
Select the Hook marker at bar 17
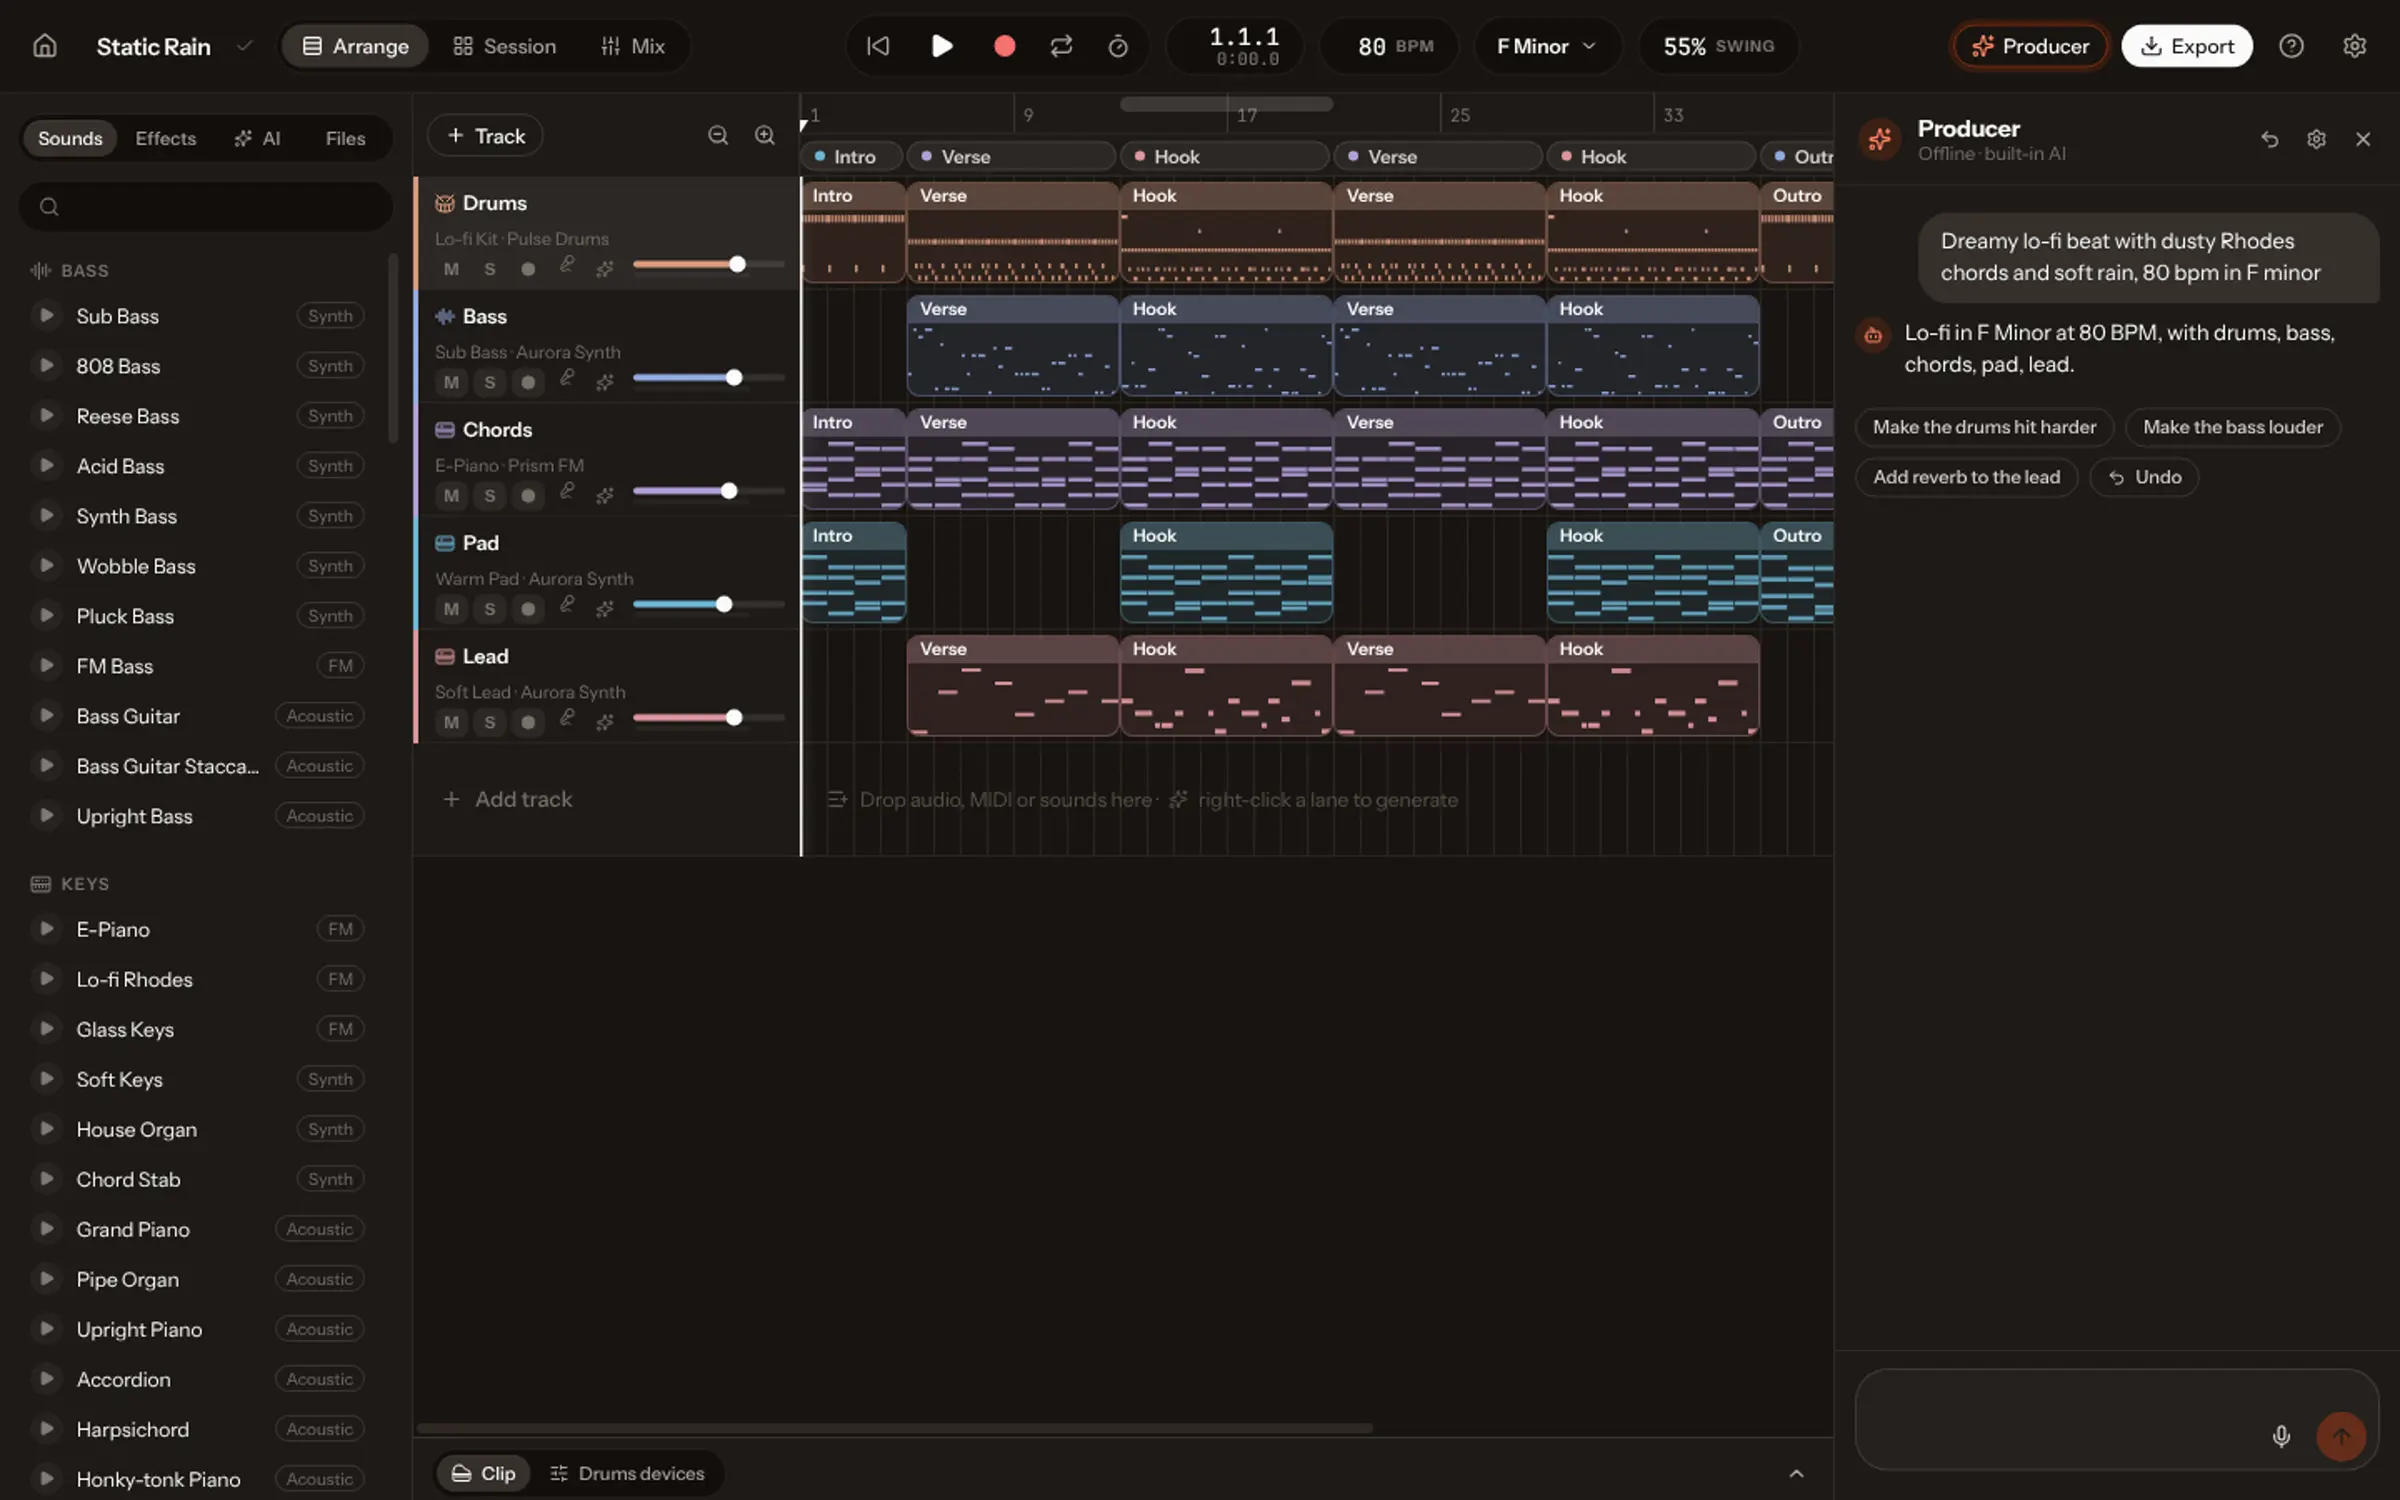point(1224,157)
